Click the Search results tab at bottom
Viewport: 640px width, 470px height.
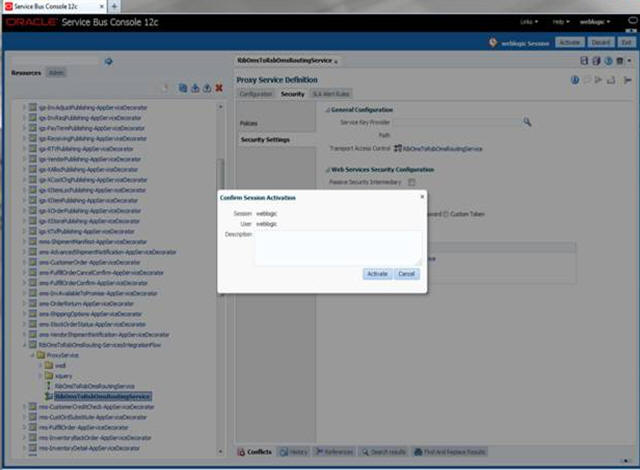[x=384, y=452]
